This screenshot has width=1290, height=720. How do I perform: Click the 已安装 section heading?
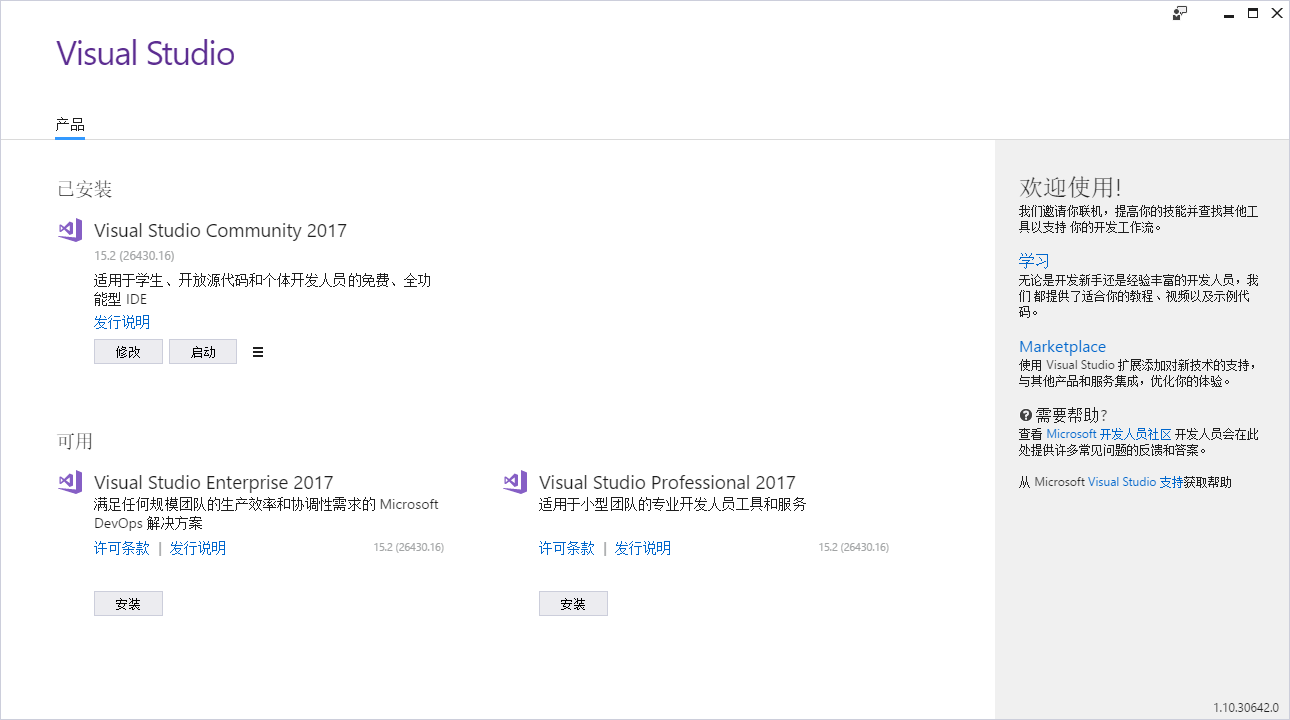[x=85, y=189]
